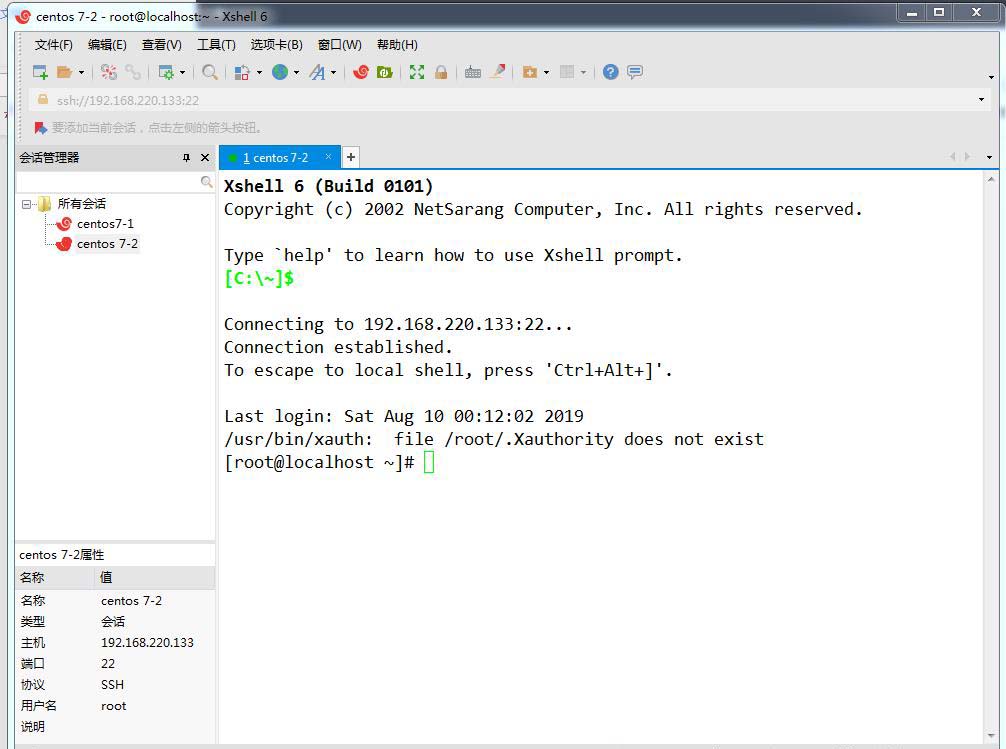Click the toolbar overflow arrow at far right
This screenshot has height=749, width=1006.
991,77
